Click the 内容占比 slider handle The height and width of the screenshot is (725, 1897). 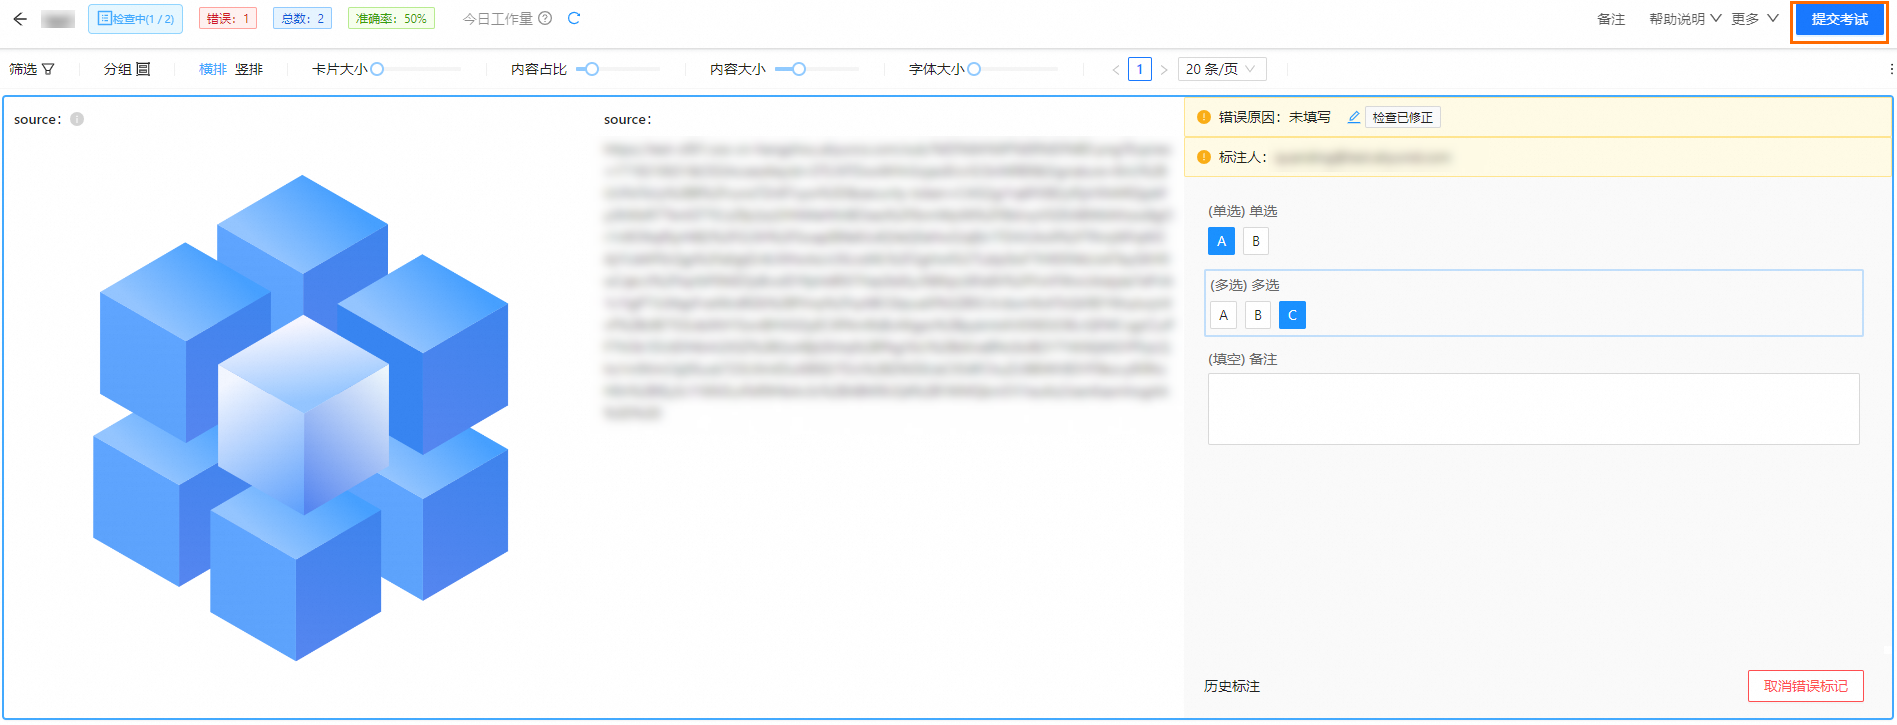[592, 69]
